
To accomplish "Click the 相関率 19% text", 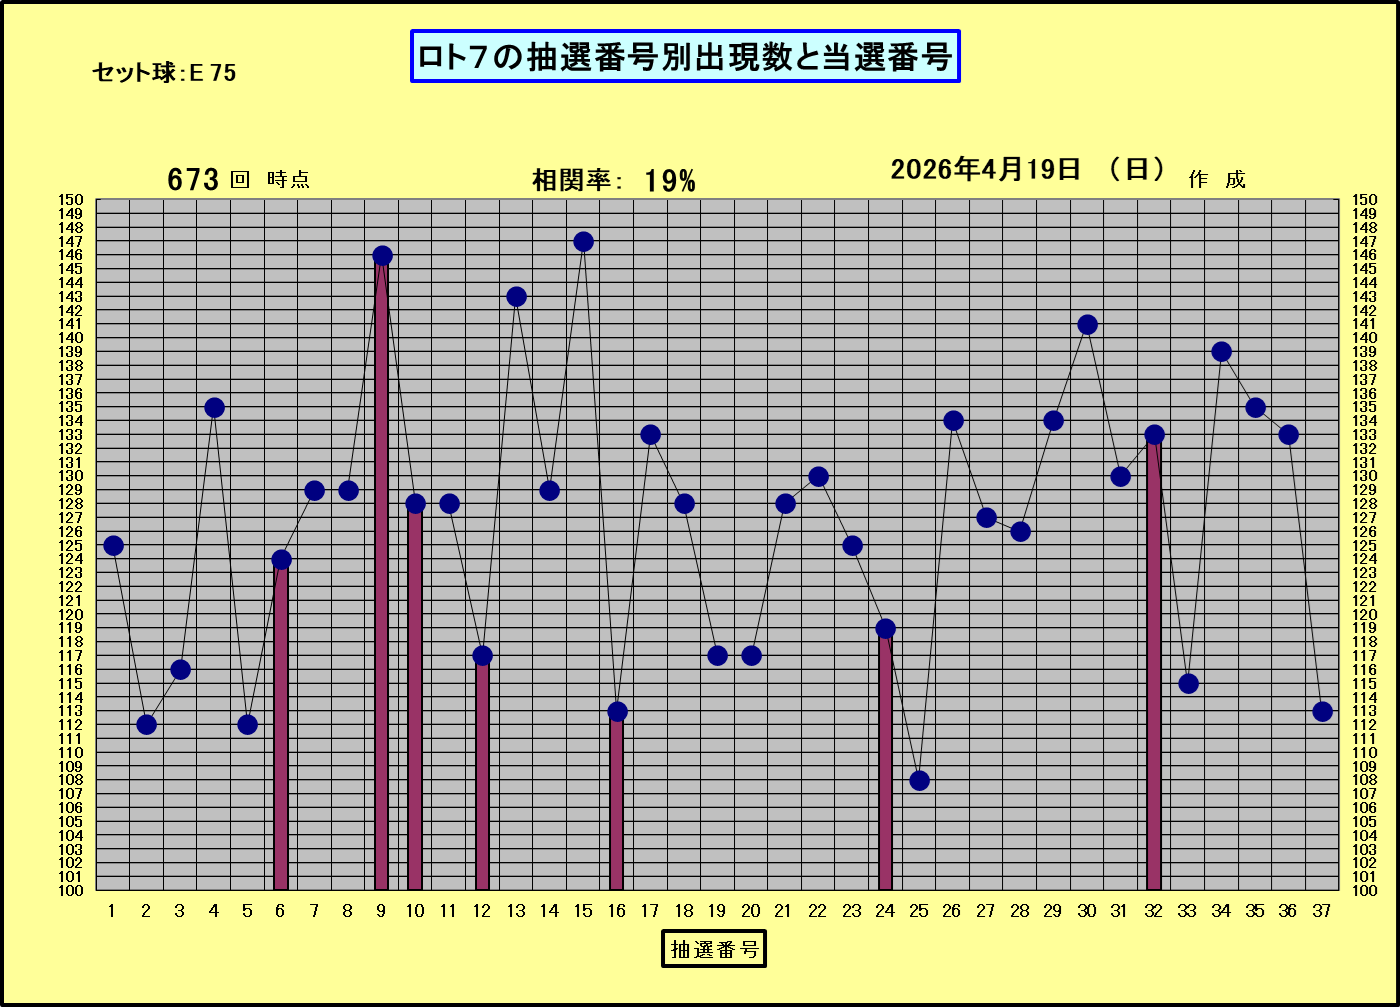I will point(613,181).
